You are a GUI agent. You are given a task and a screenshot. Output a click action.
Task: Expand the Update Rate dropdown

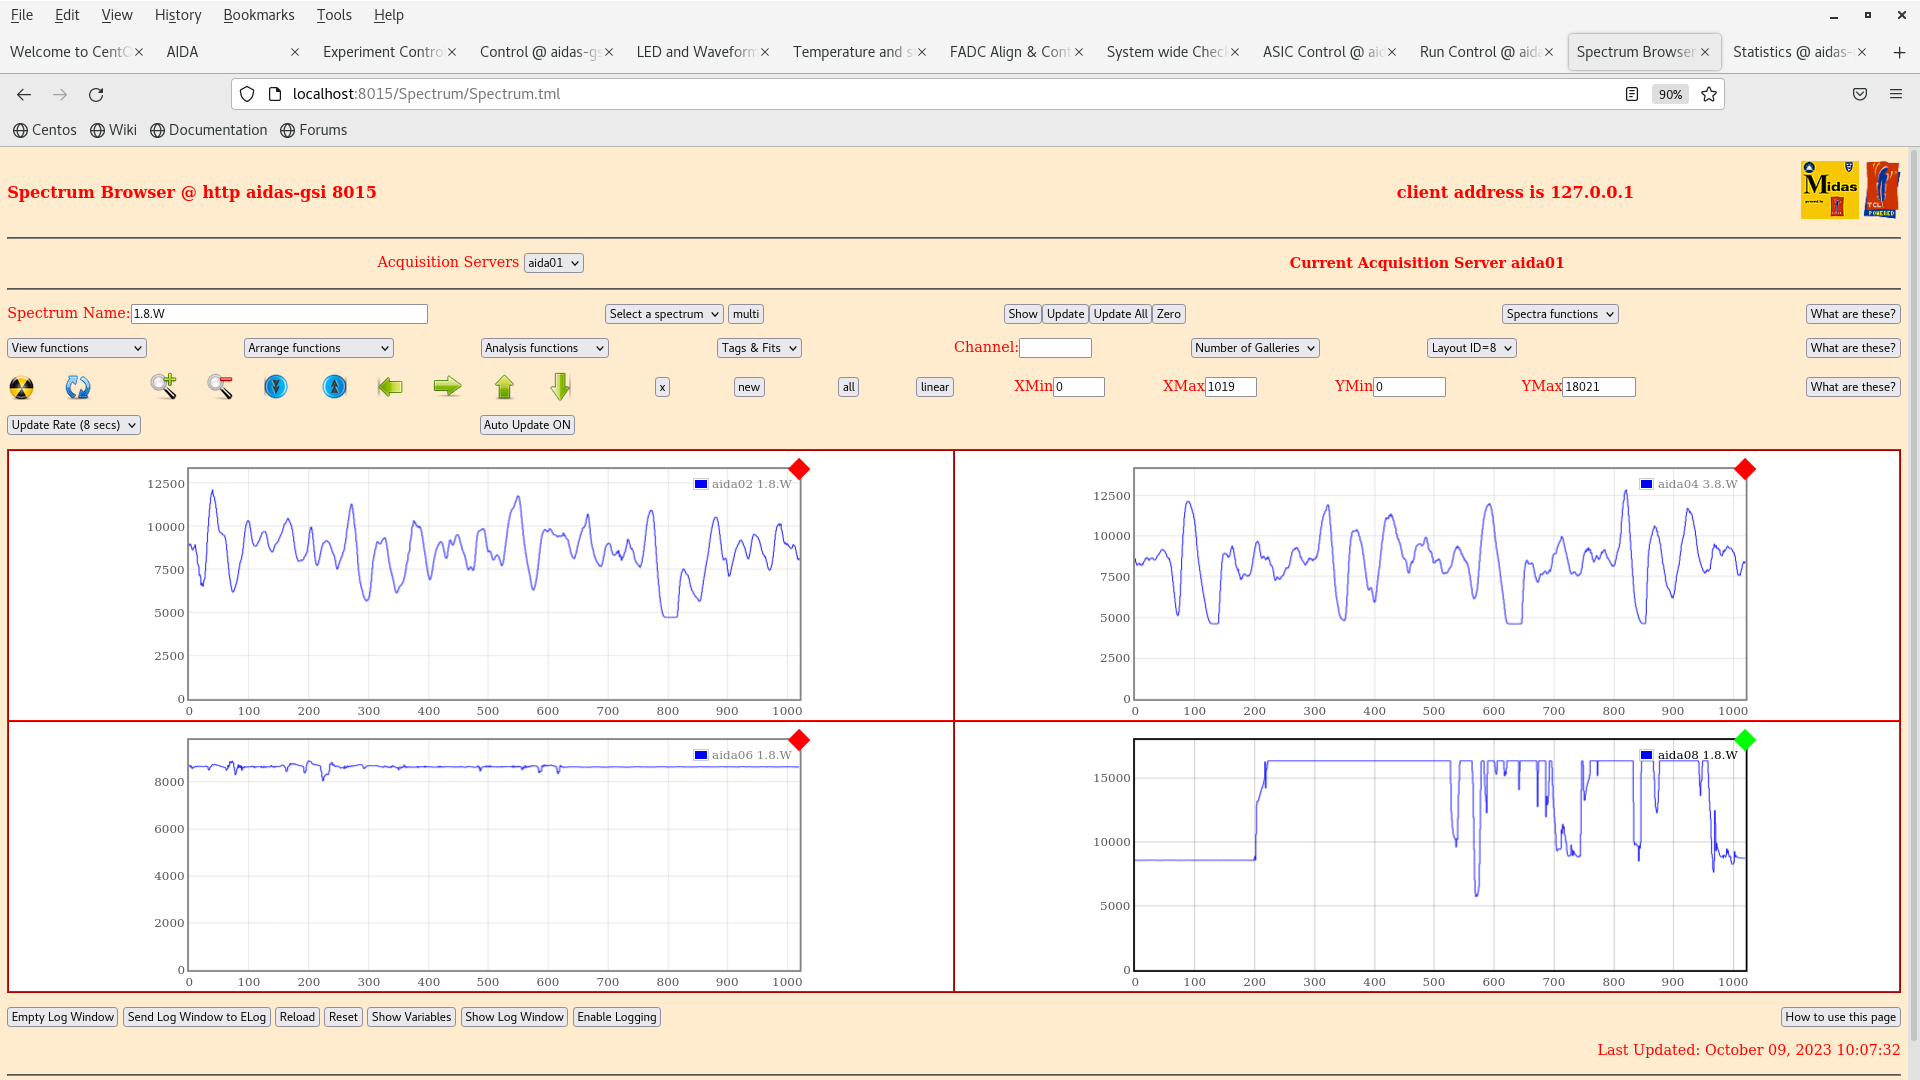pos(74,425)
